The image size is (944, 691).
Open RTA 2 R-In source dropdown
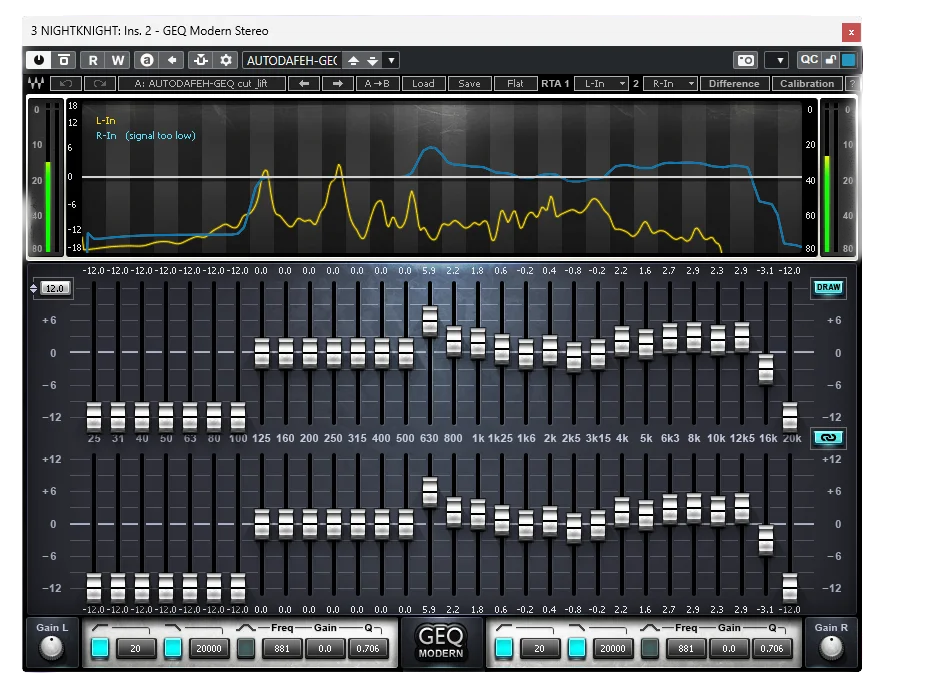[669, 84]
